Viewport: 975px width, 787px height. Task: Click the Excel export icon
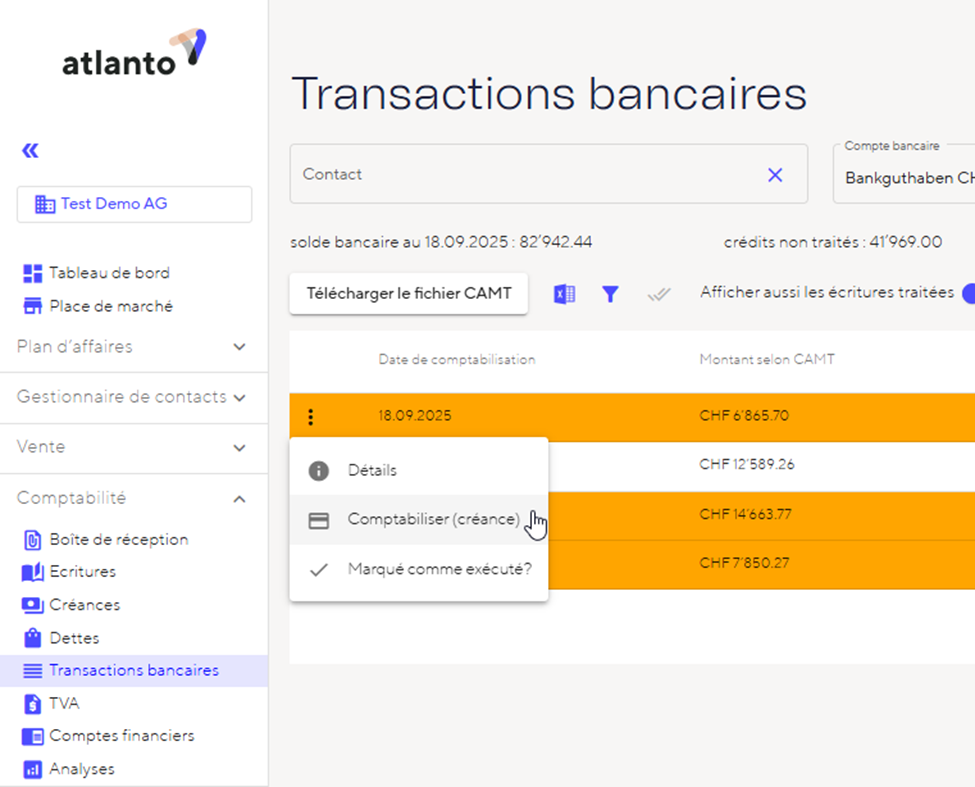coord(564,294)
